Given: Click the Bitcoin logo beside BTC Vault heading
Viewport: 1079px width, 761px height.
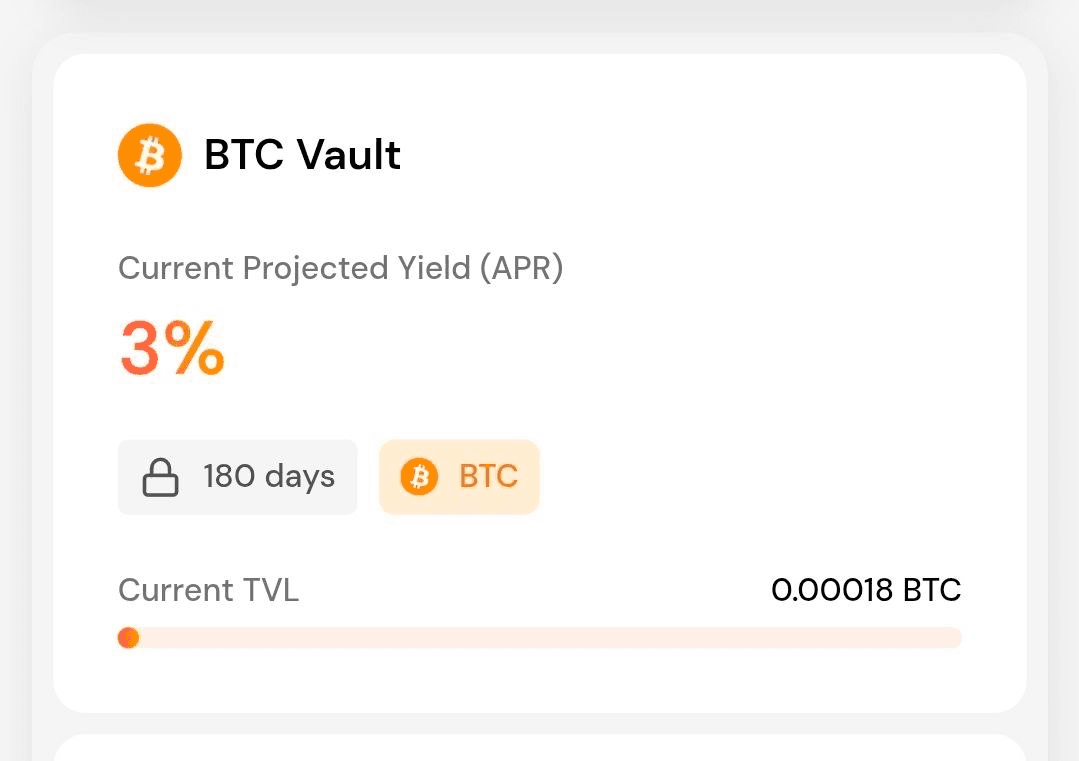Looking at the screenshot, I should [x=149, y=156].
